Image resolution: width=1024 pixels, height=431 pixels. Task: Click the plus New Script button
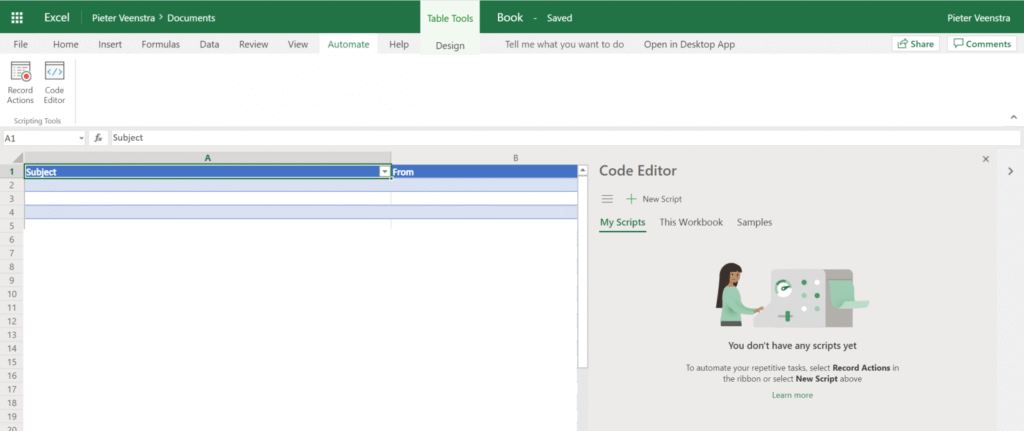[x=654, y=199]
